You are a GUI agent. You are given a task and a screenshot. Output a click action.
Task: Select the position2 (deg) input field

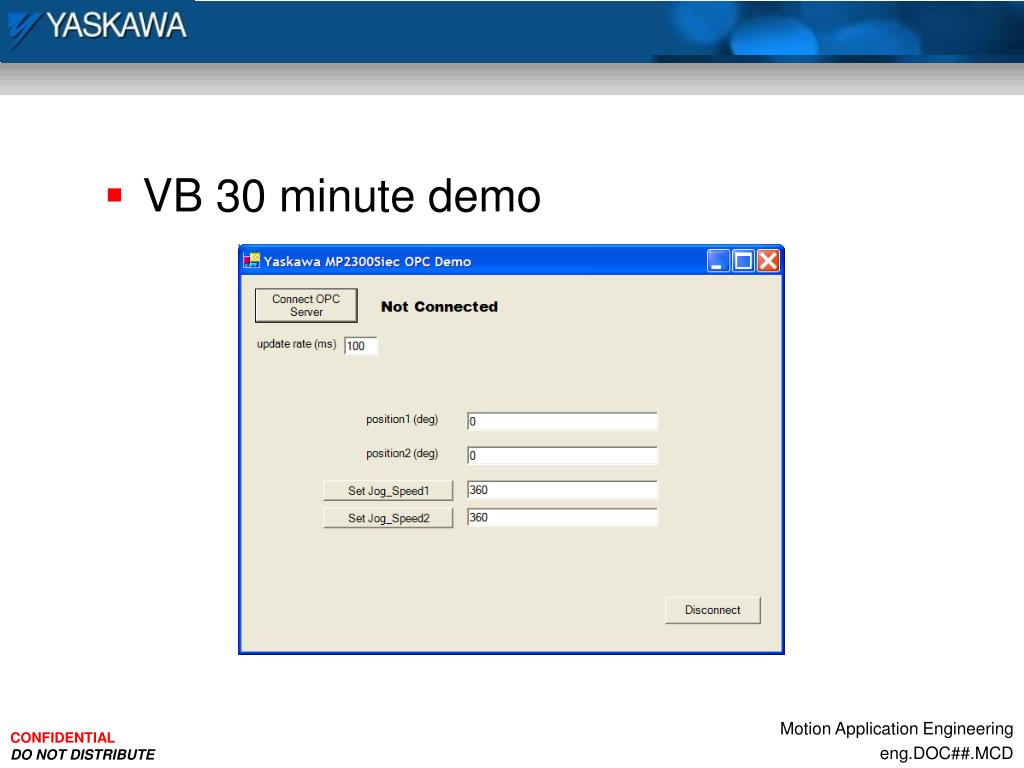[x=562, y=455]
